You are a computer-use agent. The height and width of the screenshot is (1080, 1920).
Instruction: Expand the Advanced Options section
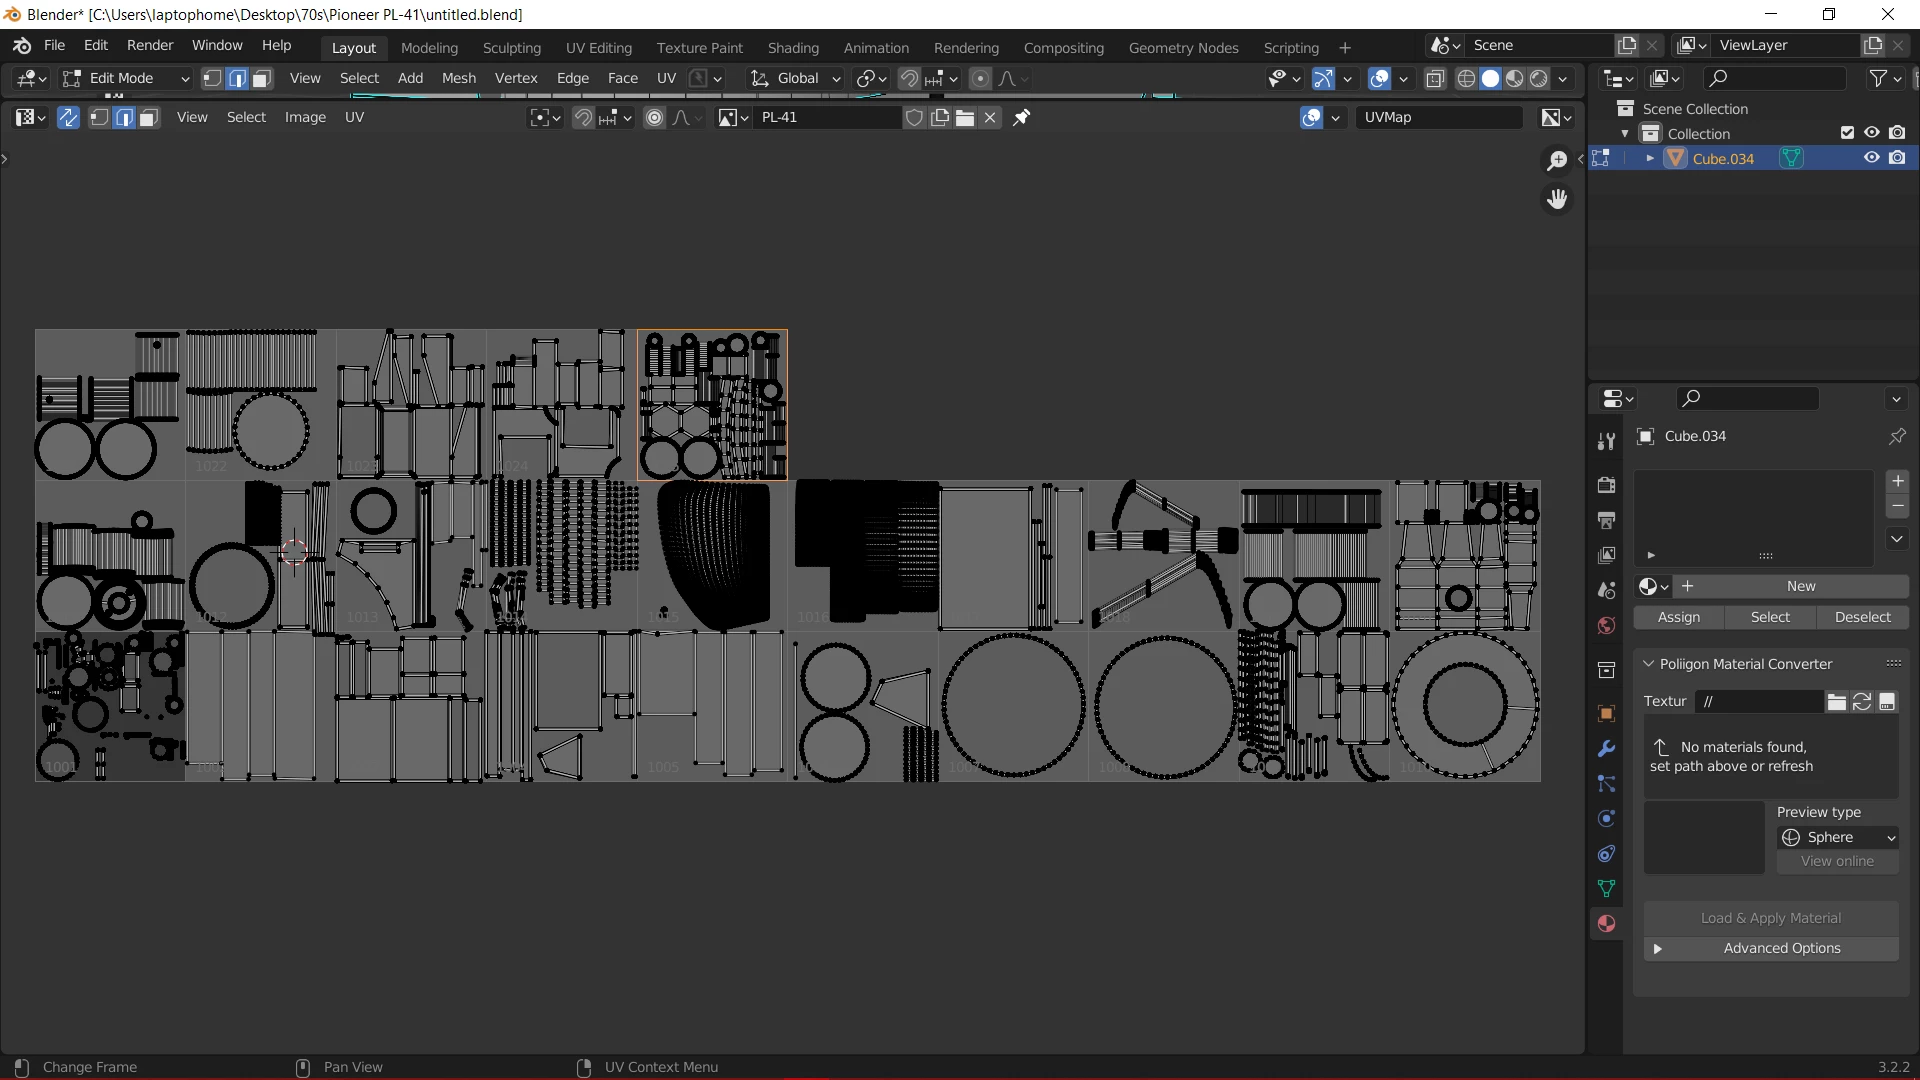[1771, 948]
